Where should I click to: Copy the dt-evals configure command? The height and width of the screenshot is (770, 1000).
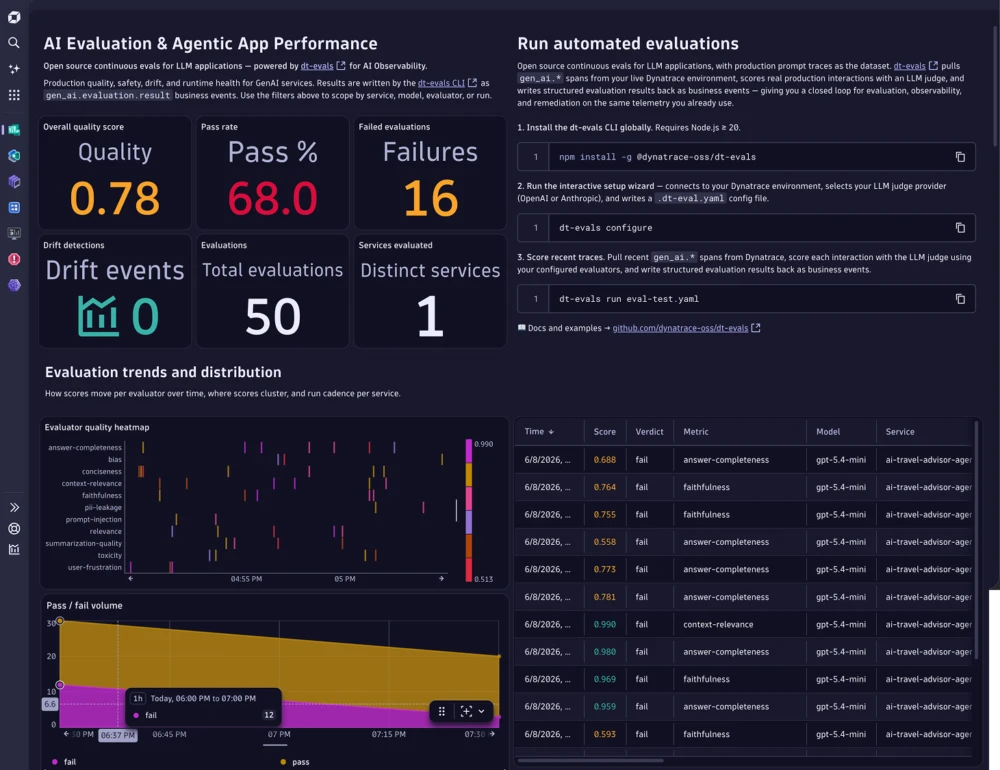(x=960, y=228)
